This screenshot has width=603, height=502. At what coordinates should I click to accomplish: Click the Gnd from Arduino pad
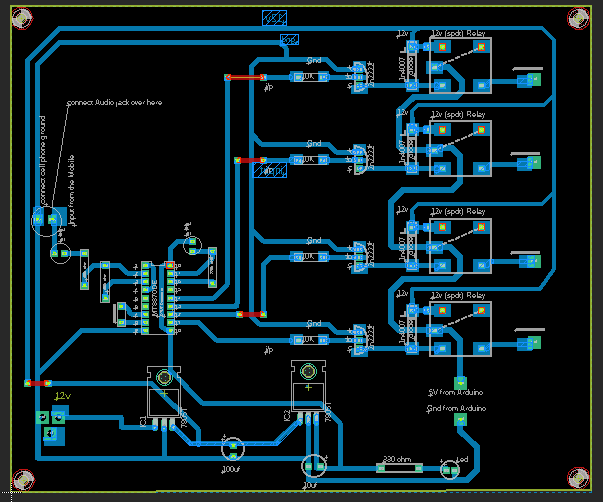460,420
